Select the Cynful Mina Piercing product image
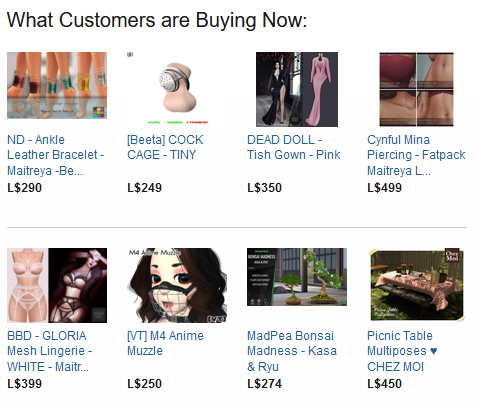The image size is (477, 409). tap(417, 89)
